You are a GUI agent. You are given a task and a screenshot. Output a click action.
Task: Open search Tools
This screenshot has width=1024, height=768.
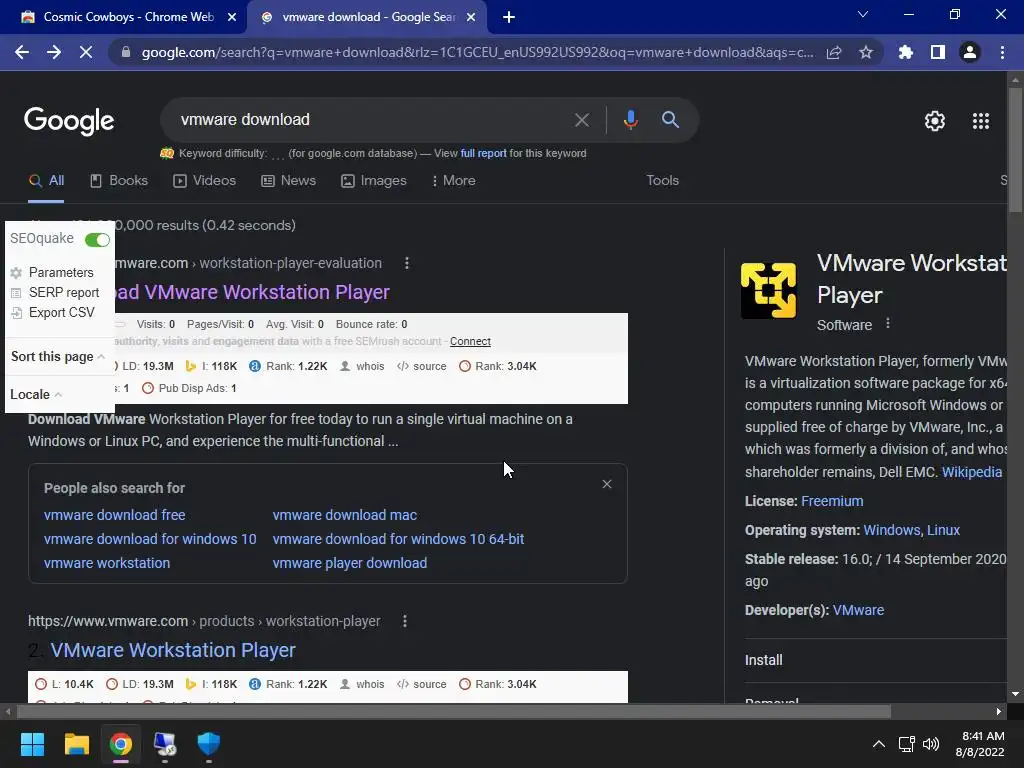(x=662, y=180)
